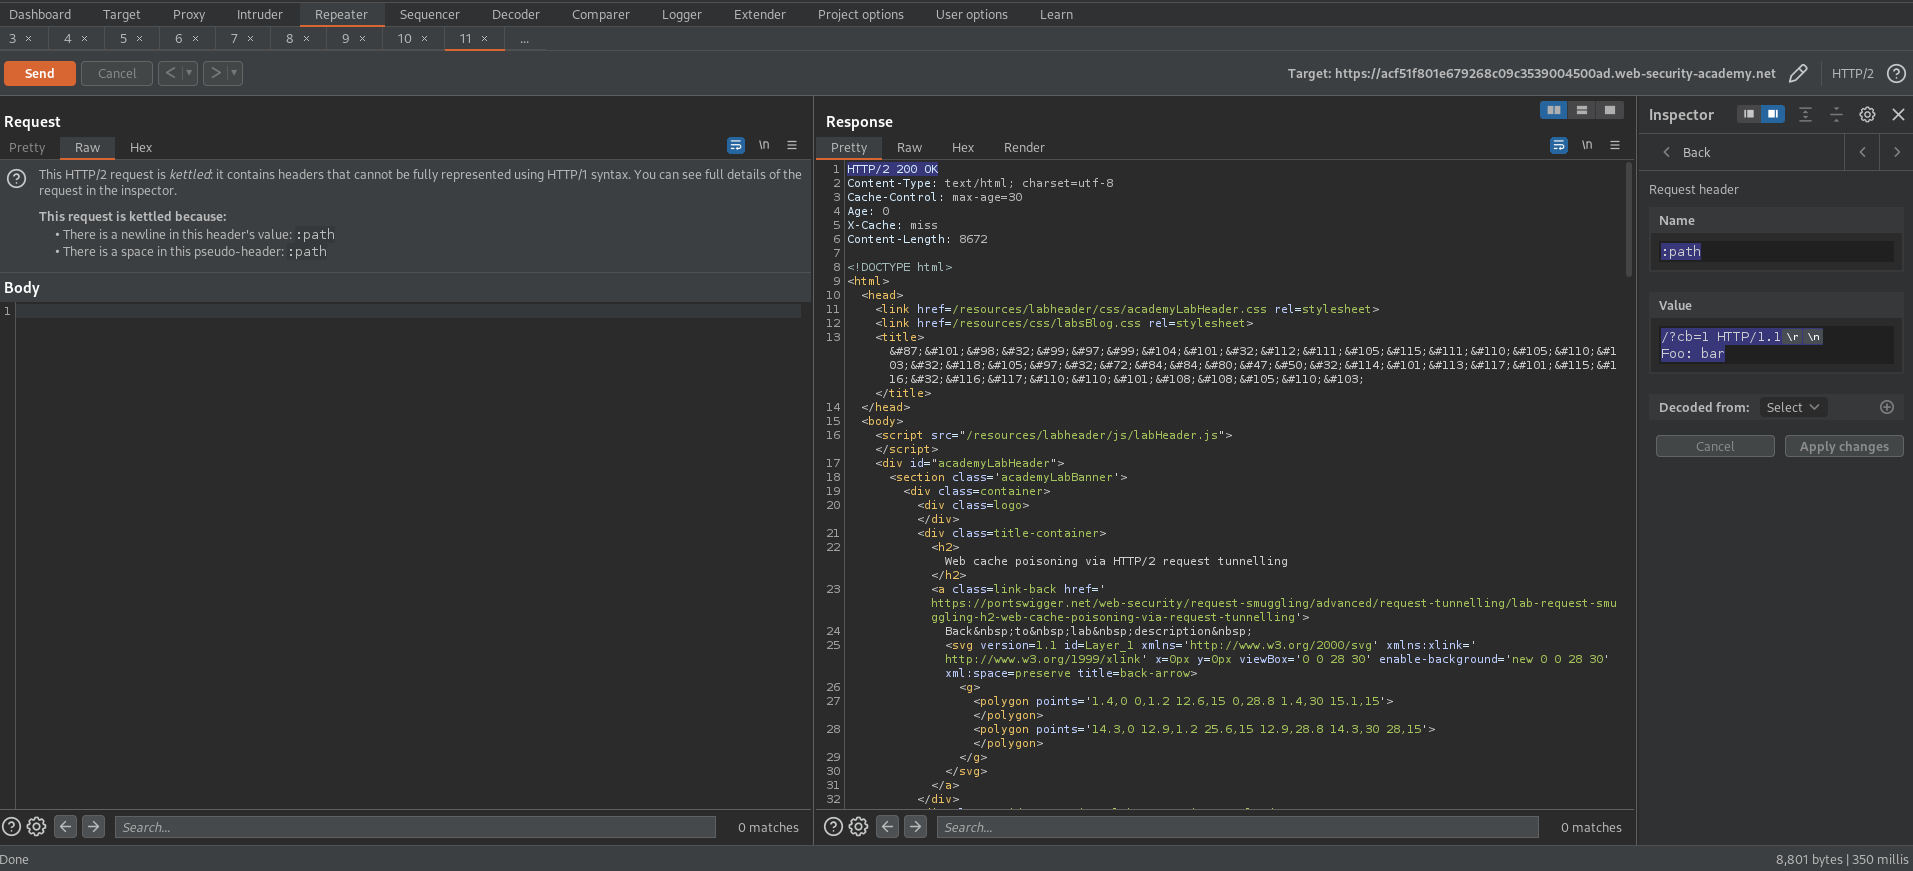Open the next-request history dropdown arrow

coord(234,73)
